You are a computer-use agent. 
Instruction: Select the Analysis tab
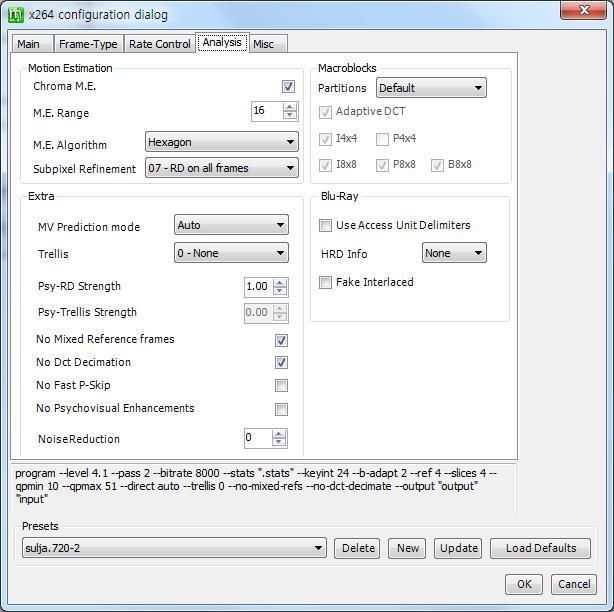click(x=222, y=42)
